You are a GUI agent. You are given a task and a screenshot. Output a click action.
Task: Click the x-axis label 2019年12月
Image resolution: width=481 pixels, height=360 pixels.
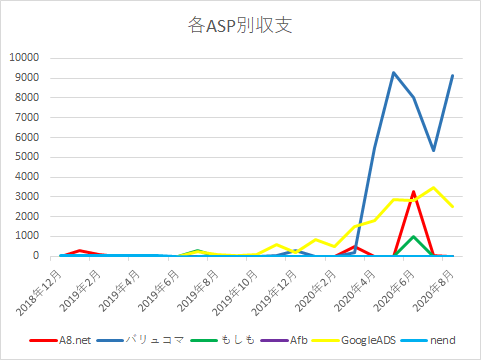274,293
